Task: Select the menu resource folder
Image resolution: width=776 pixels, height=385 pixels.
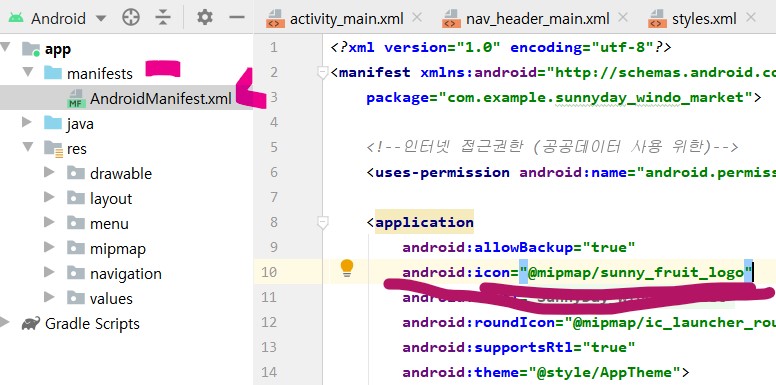Action: point(109,224)
